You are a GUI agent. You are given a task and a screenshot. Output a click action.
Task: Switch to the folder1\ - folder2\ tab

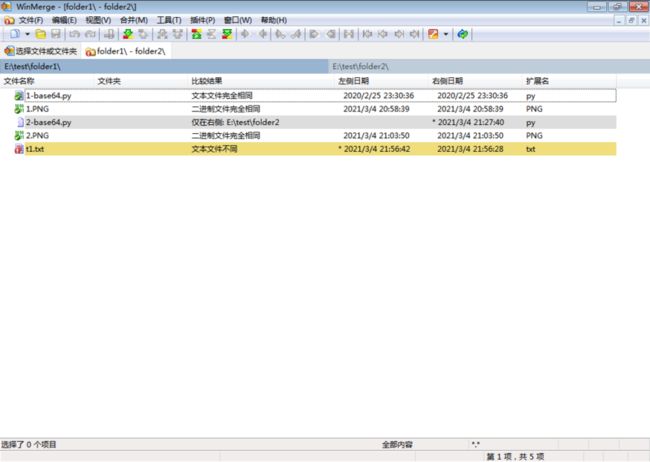coord(126,51)
